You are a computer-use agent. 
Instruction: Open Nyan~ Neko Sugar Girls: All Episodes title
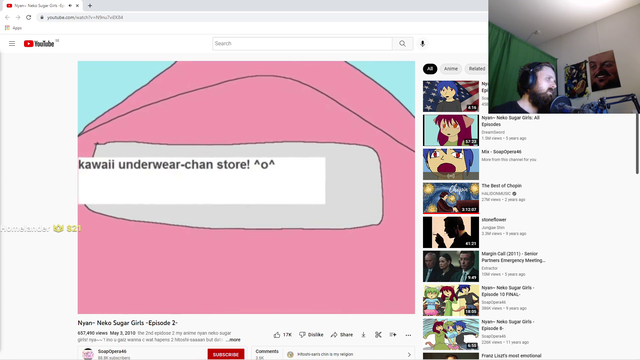(510, 121)
